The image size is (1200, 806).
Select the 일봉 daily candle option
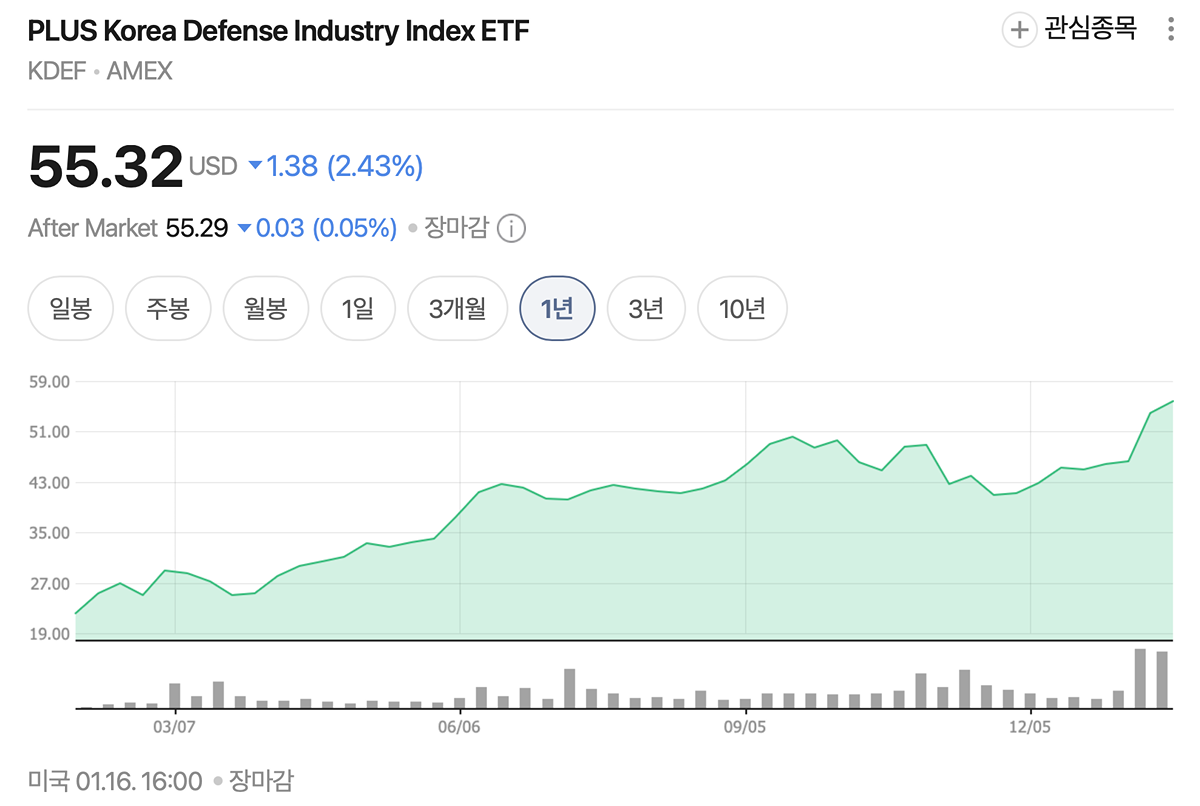(x=70, y=308)
